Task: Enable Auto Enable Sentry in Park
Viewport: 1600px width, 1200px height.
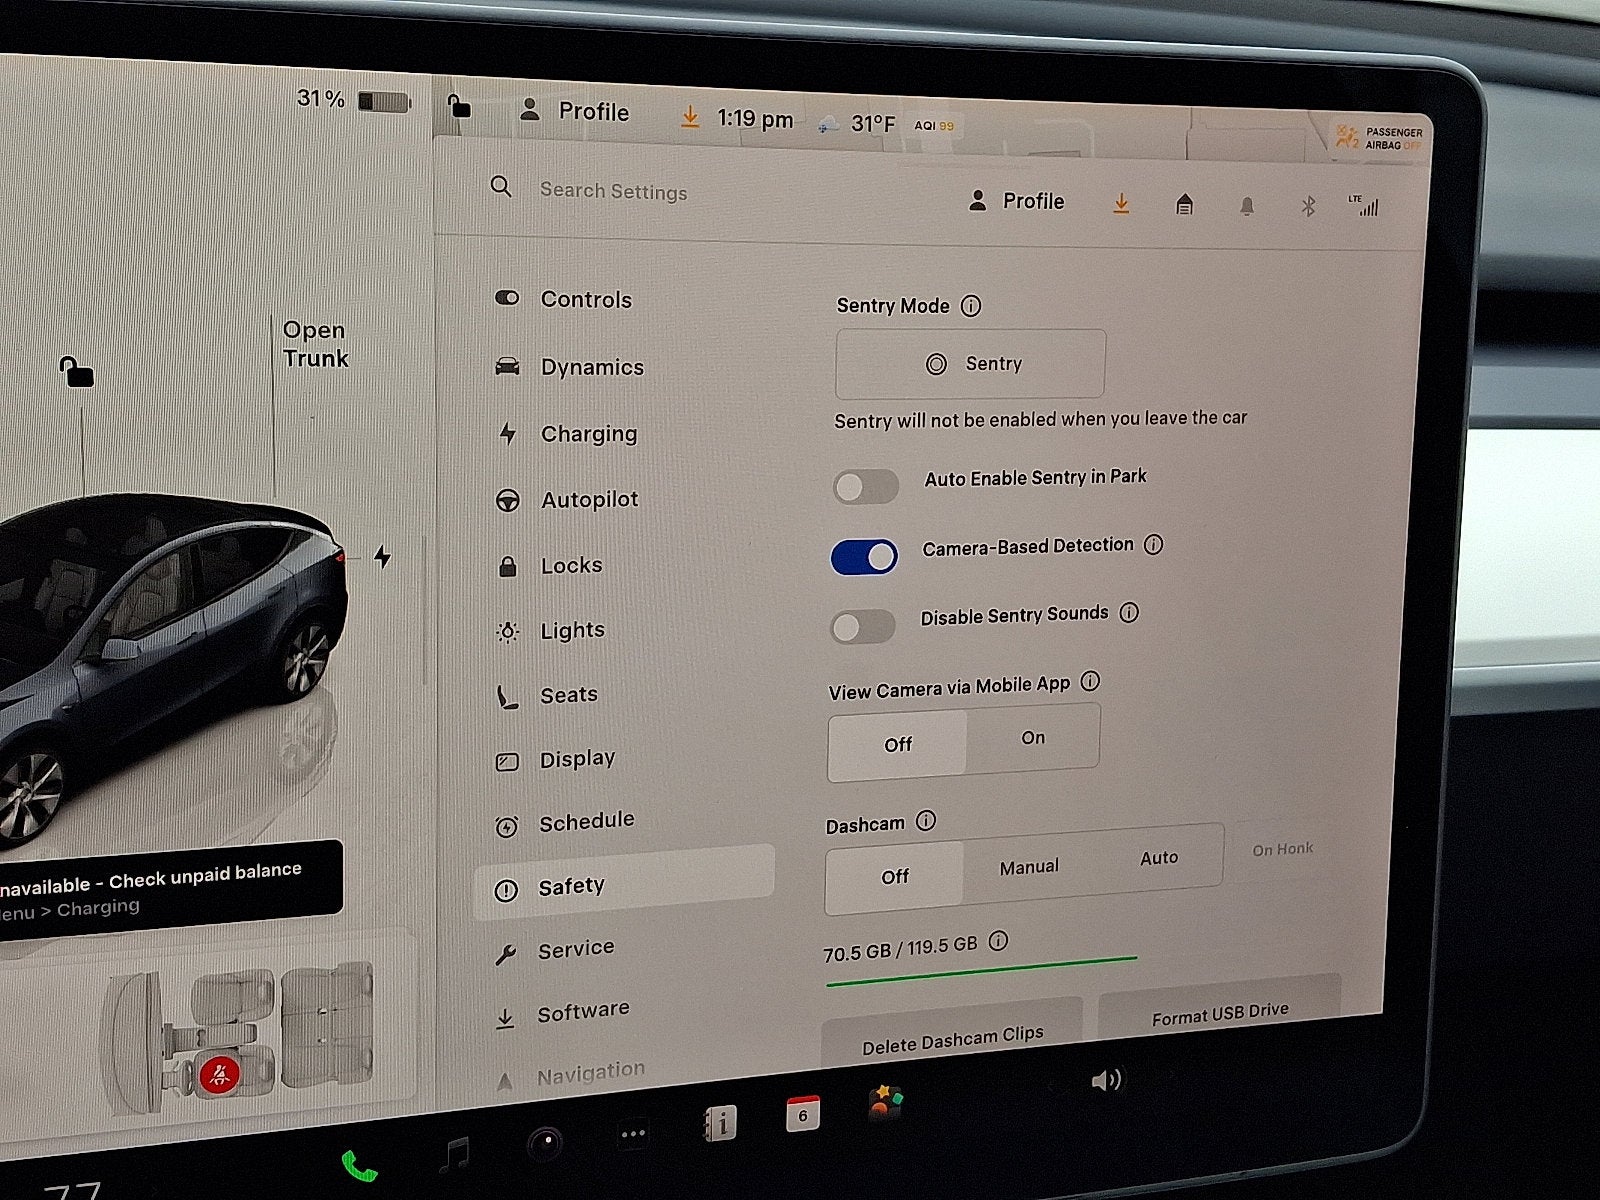Action: pos(866,486)
